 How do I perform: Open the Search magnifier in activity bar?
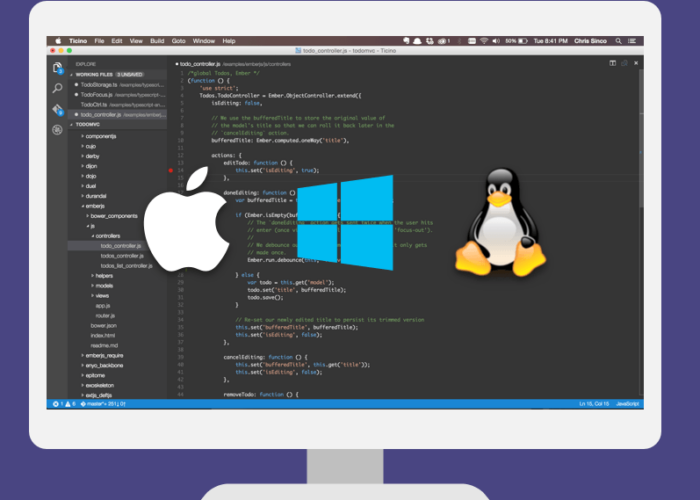[x=57, y=88]
